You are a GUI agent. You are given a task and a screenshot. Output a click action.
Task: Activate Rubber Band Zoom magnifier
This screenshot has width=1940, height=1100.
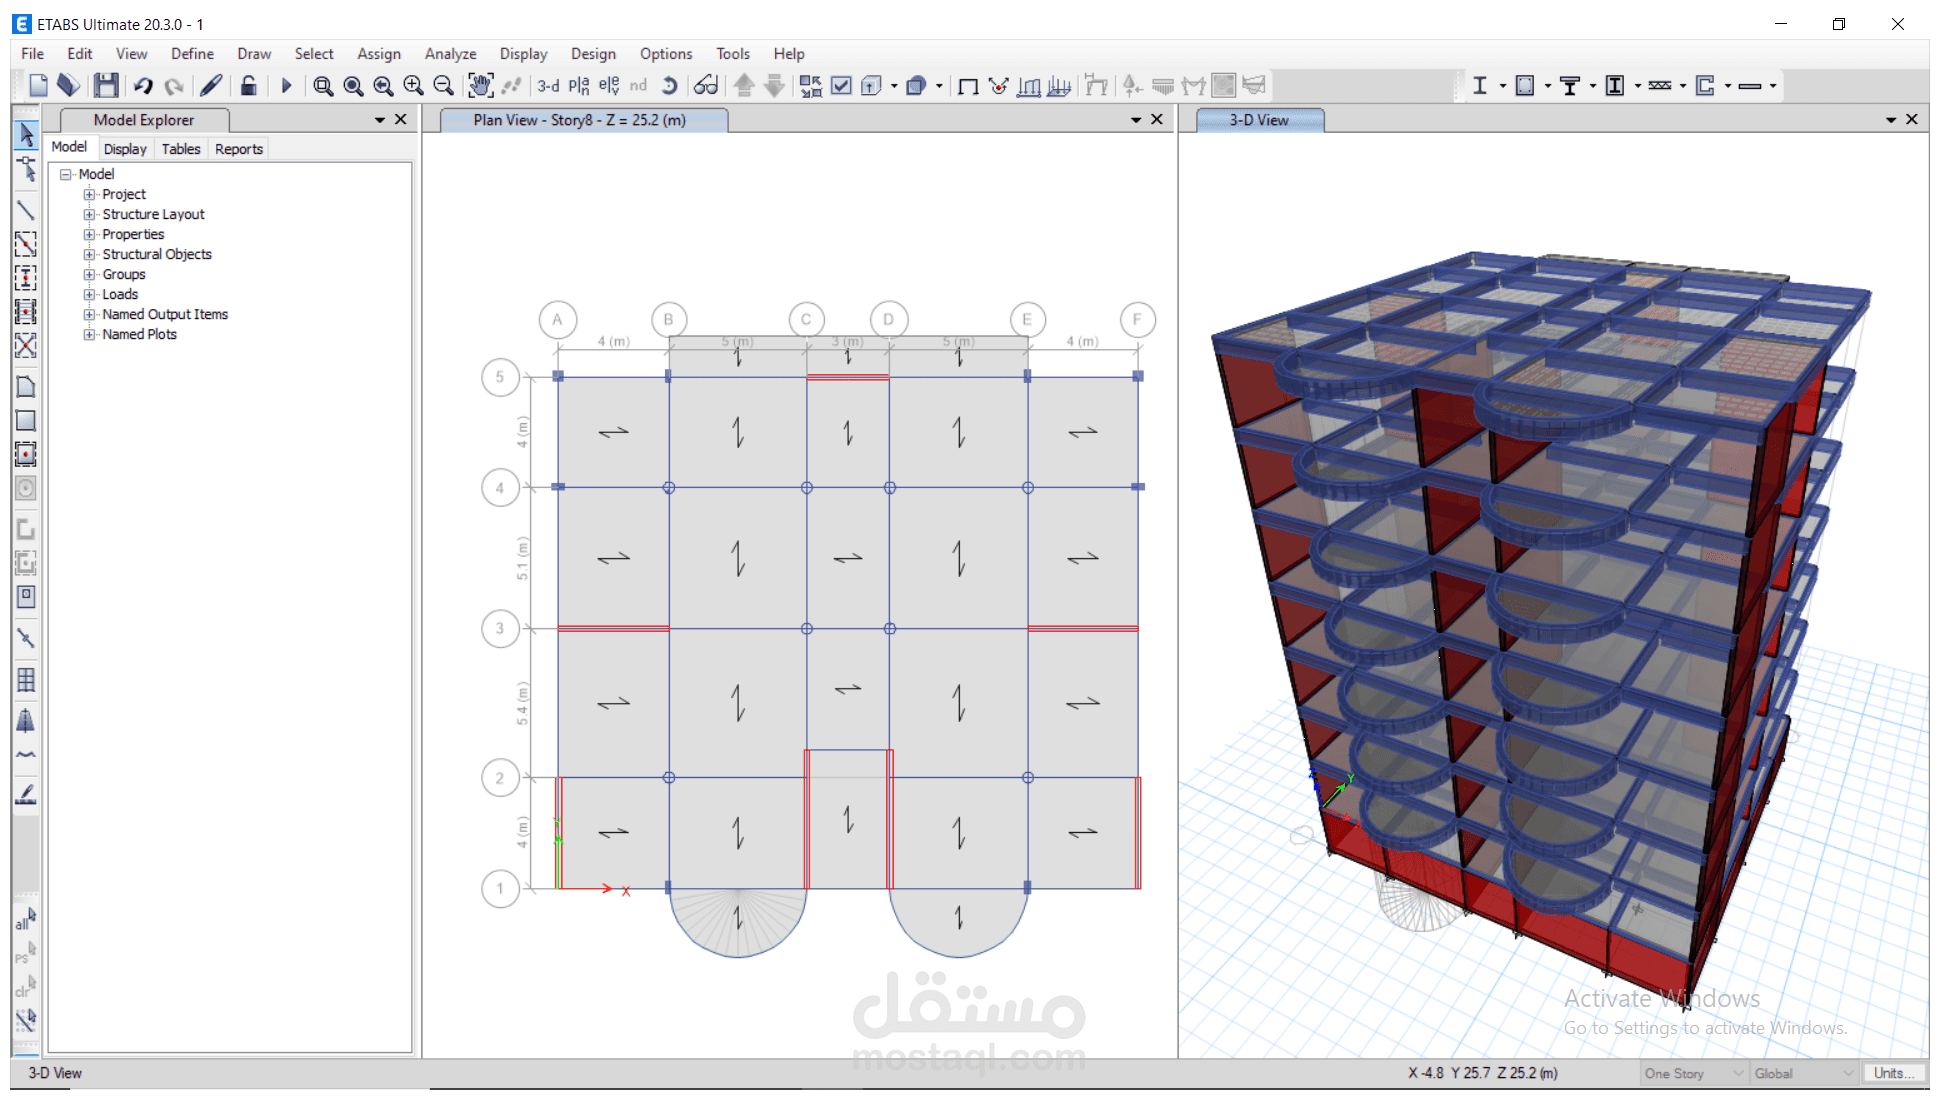(x=323, y=86)
